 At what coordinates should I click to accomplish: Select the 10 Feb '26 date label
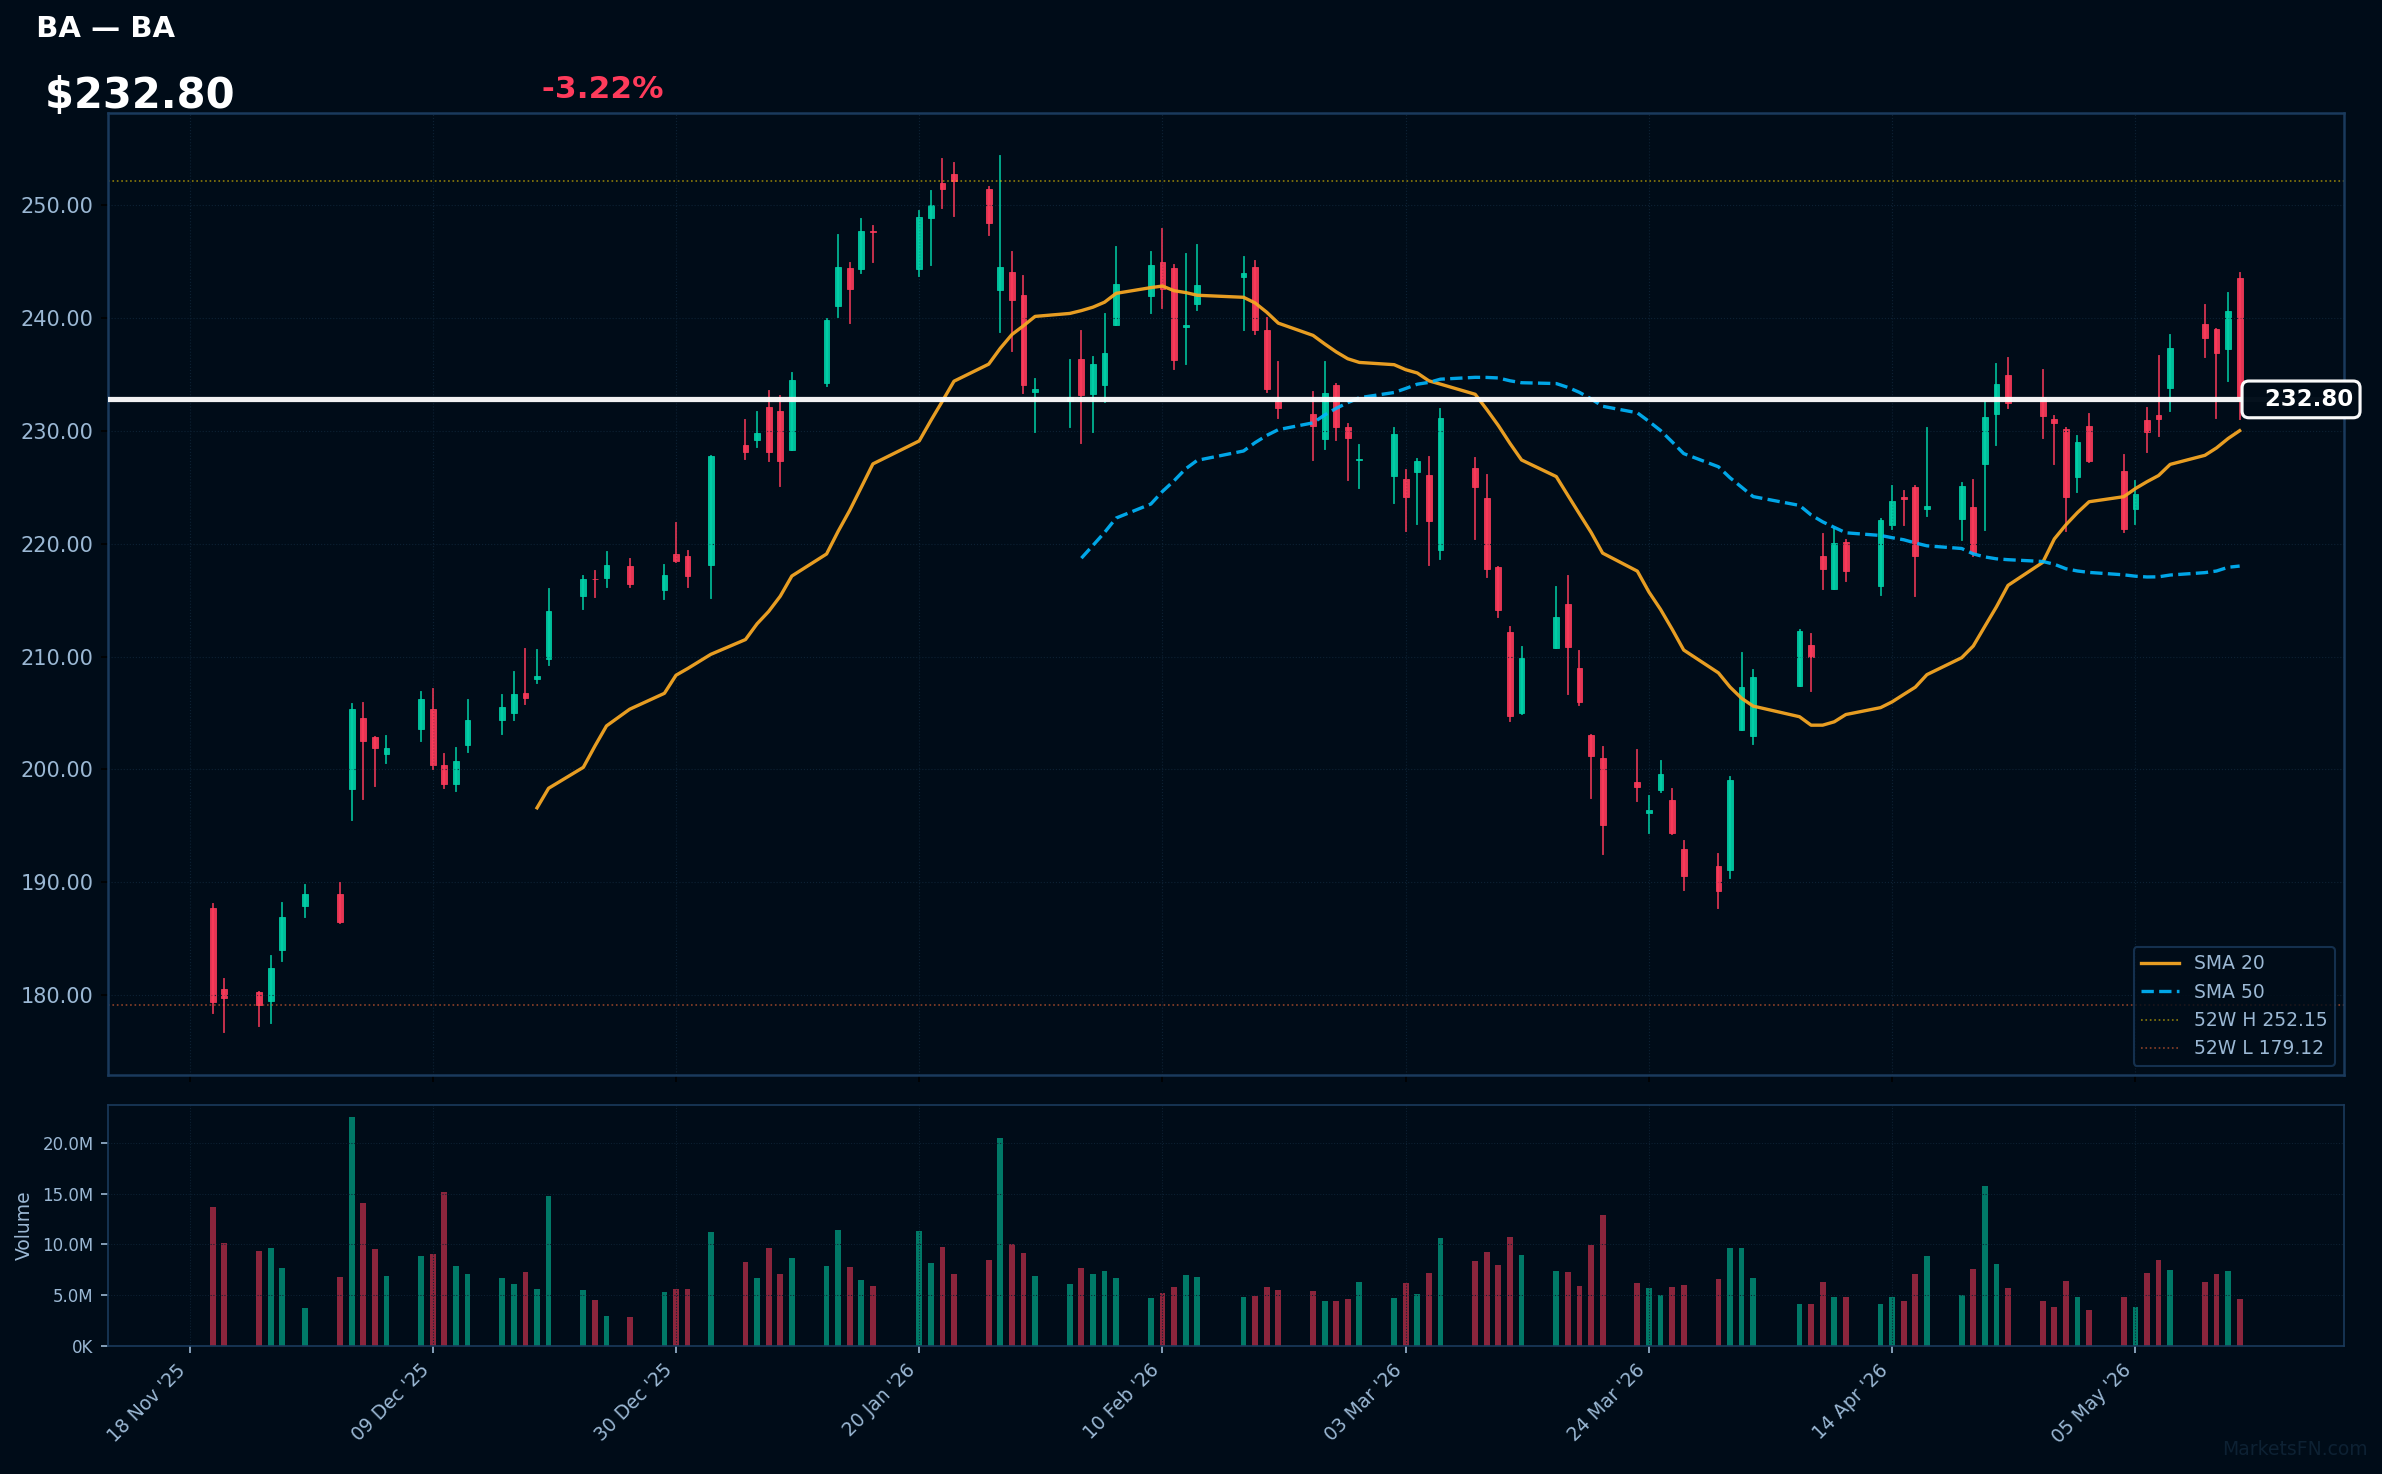(x=1120, y=1402)
